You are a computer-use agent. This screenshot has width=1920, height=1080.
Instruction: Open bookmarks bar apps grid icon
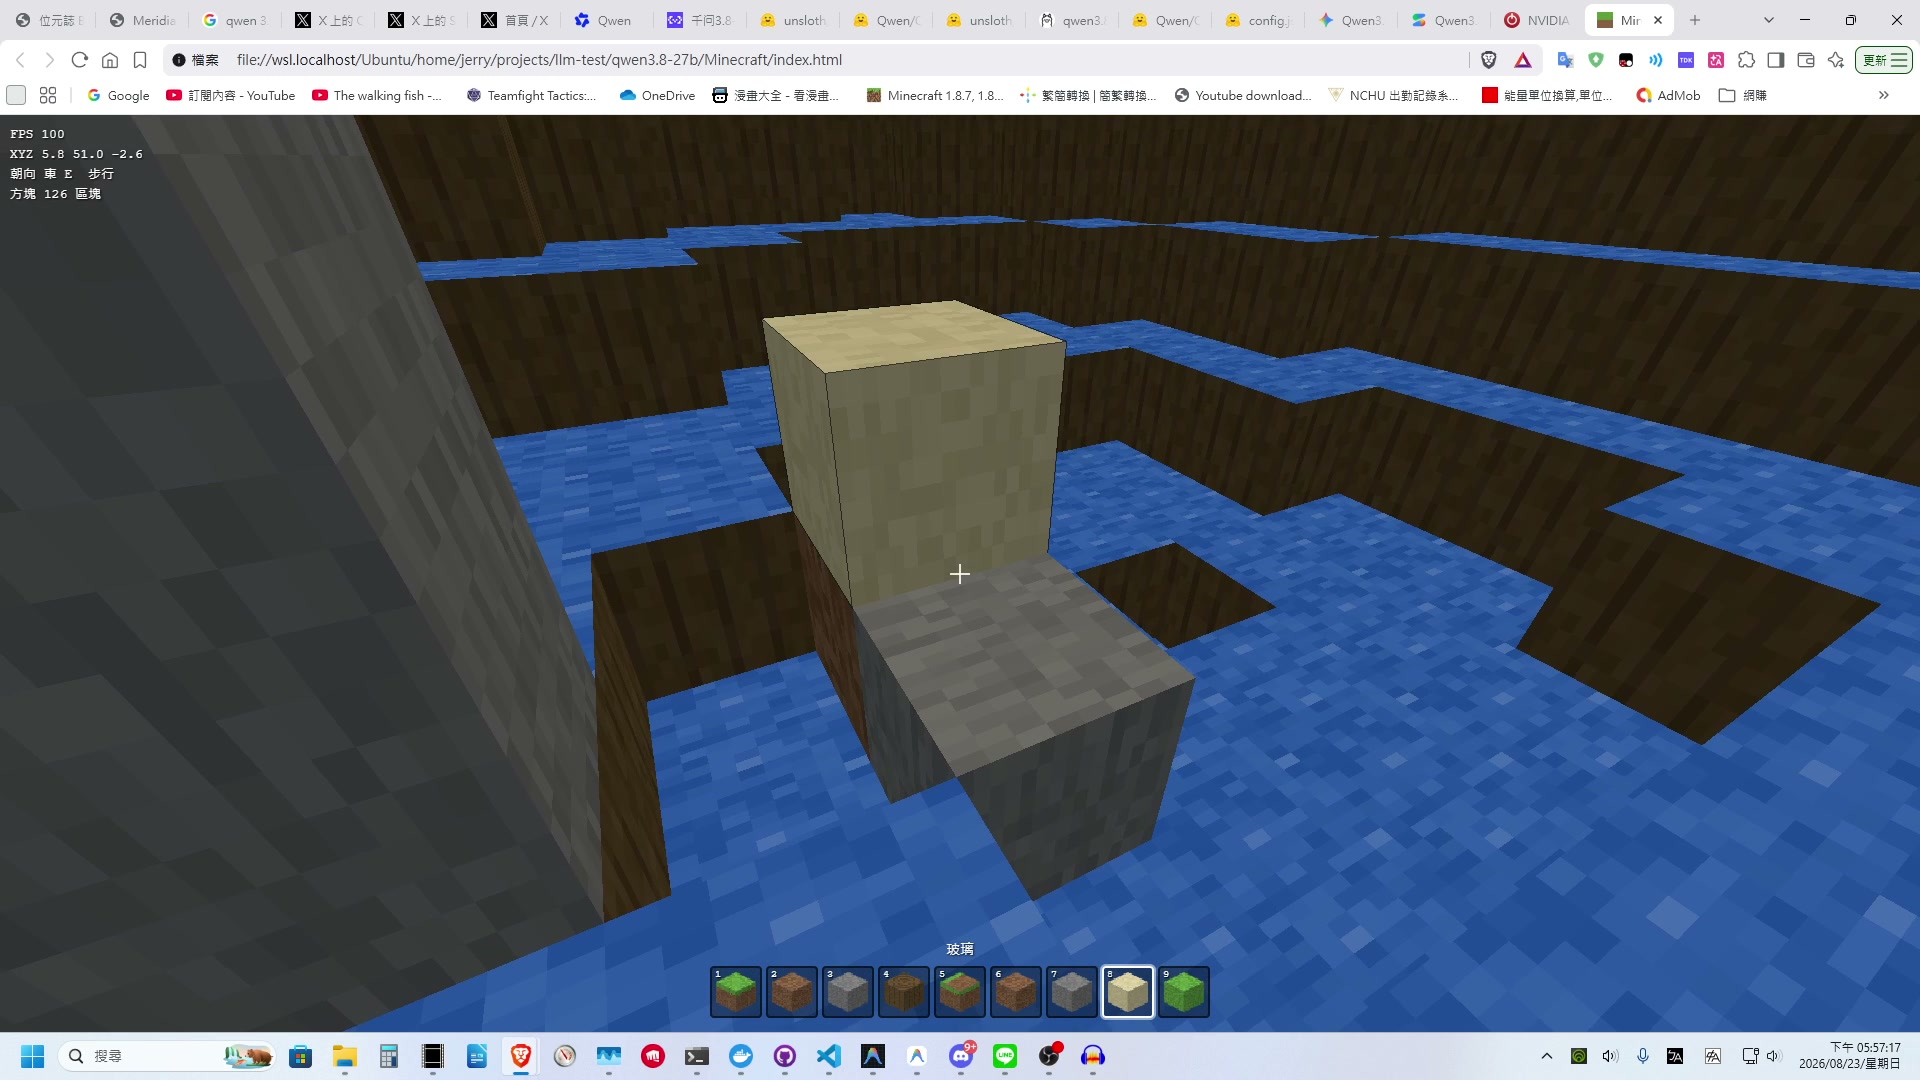coord(48,95)
